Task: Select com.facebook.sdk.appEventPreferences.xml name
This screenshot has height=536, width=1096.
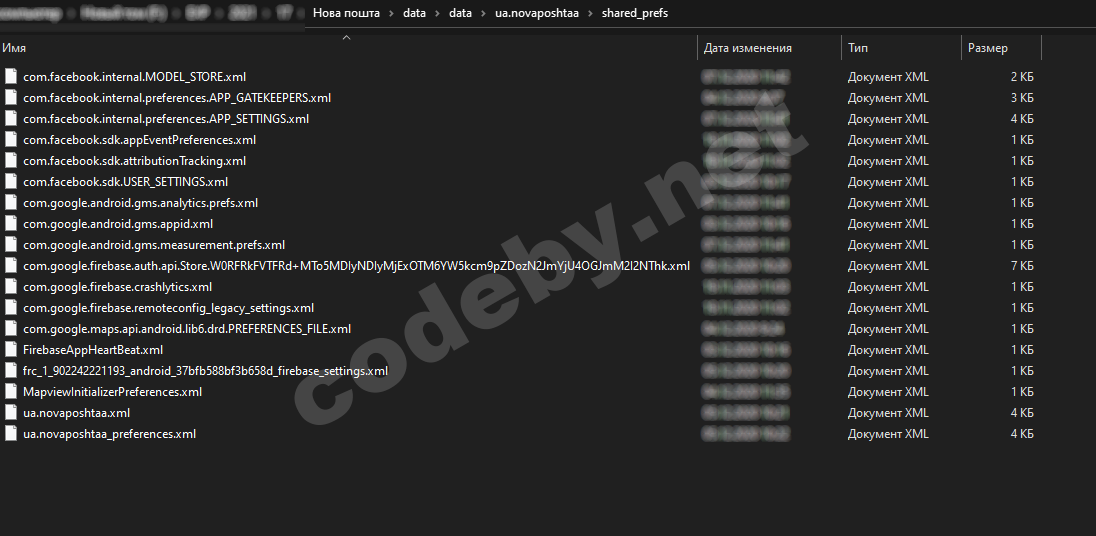Action: pyautogui.click(x=139, y=140)
